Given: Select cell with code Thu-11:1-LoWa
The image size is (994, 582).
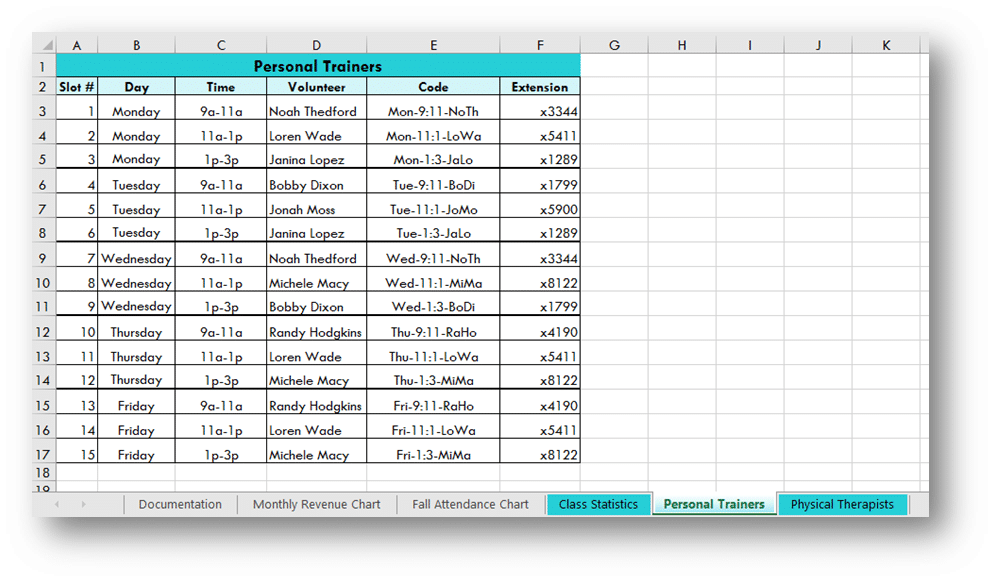Looking at the screenshot, I should point(433,353).
